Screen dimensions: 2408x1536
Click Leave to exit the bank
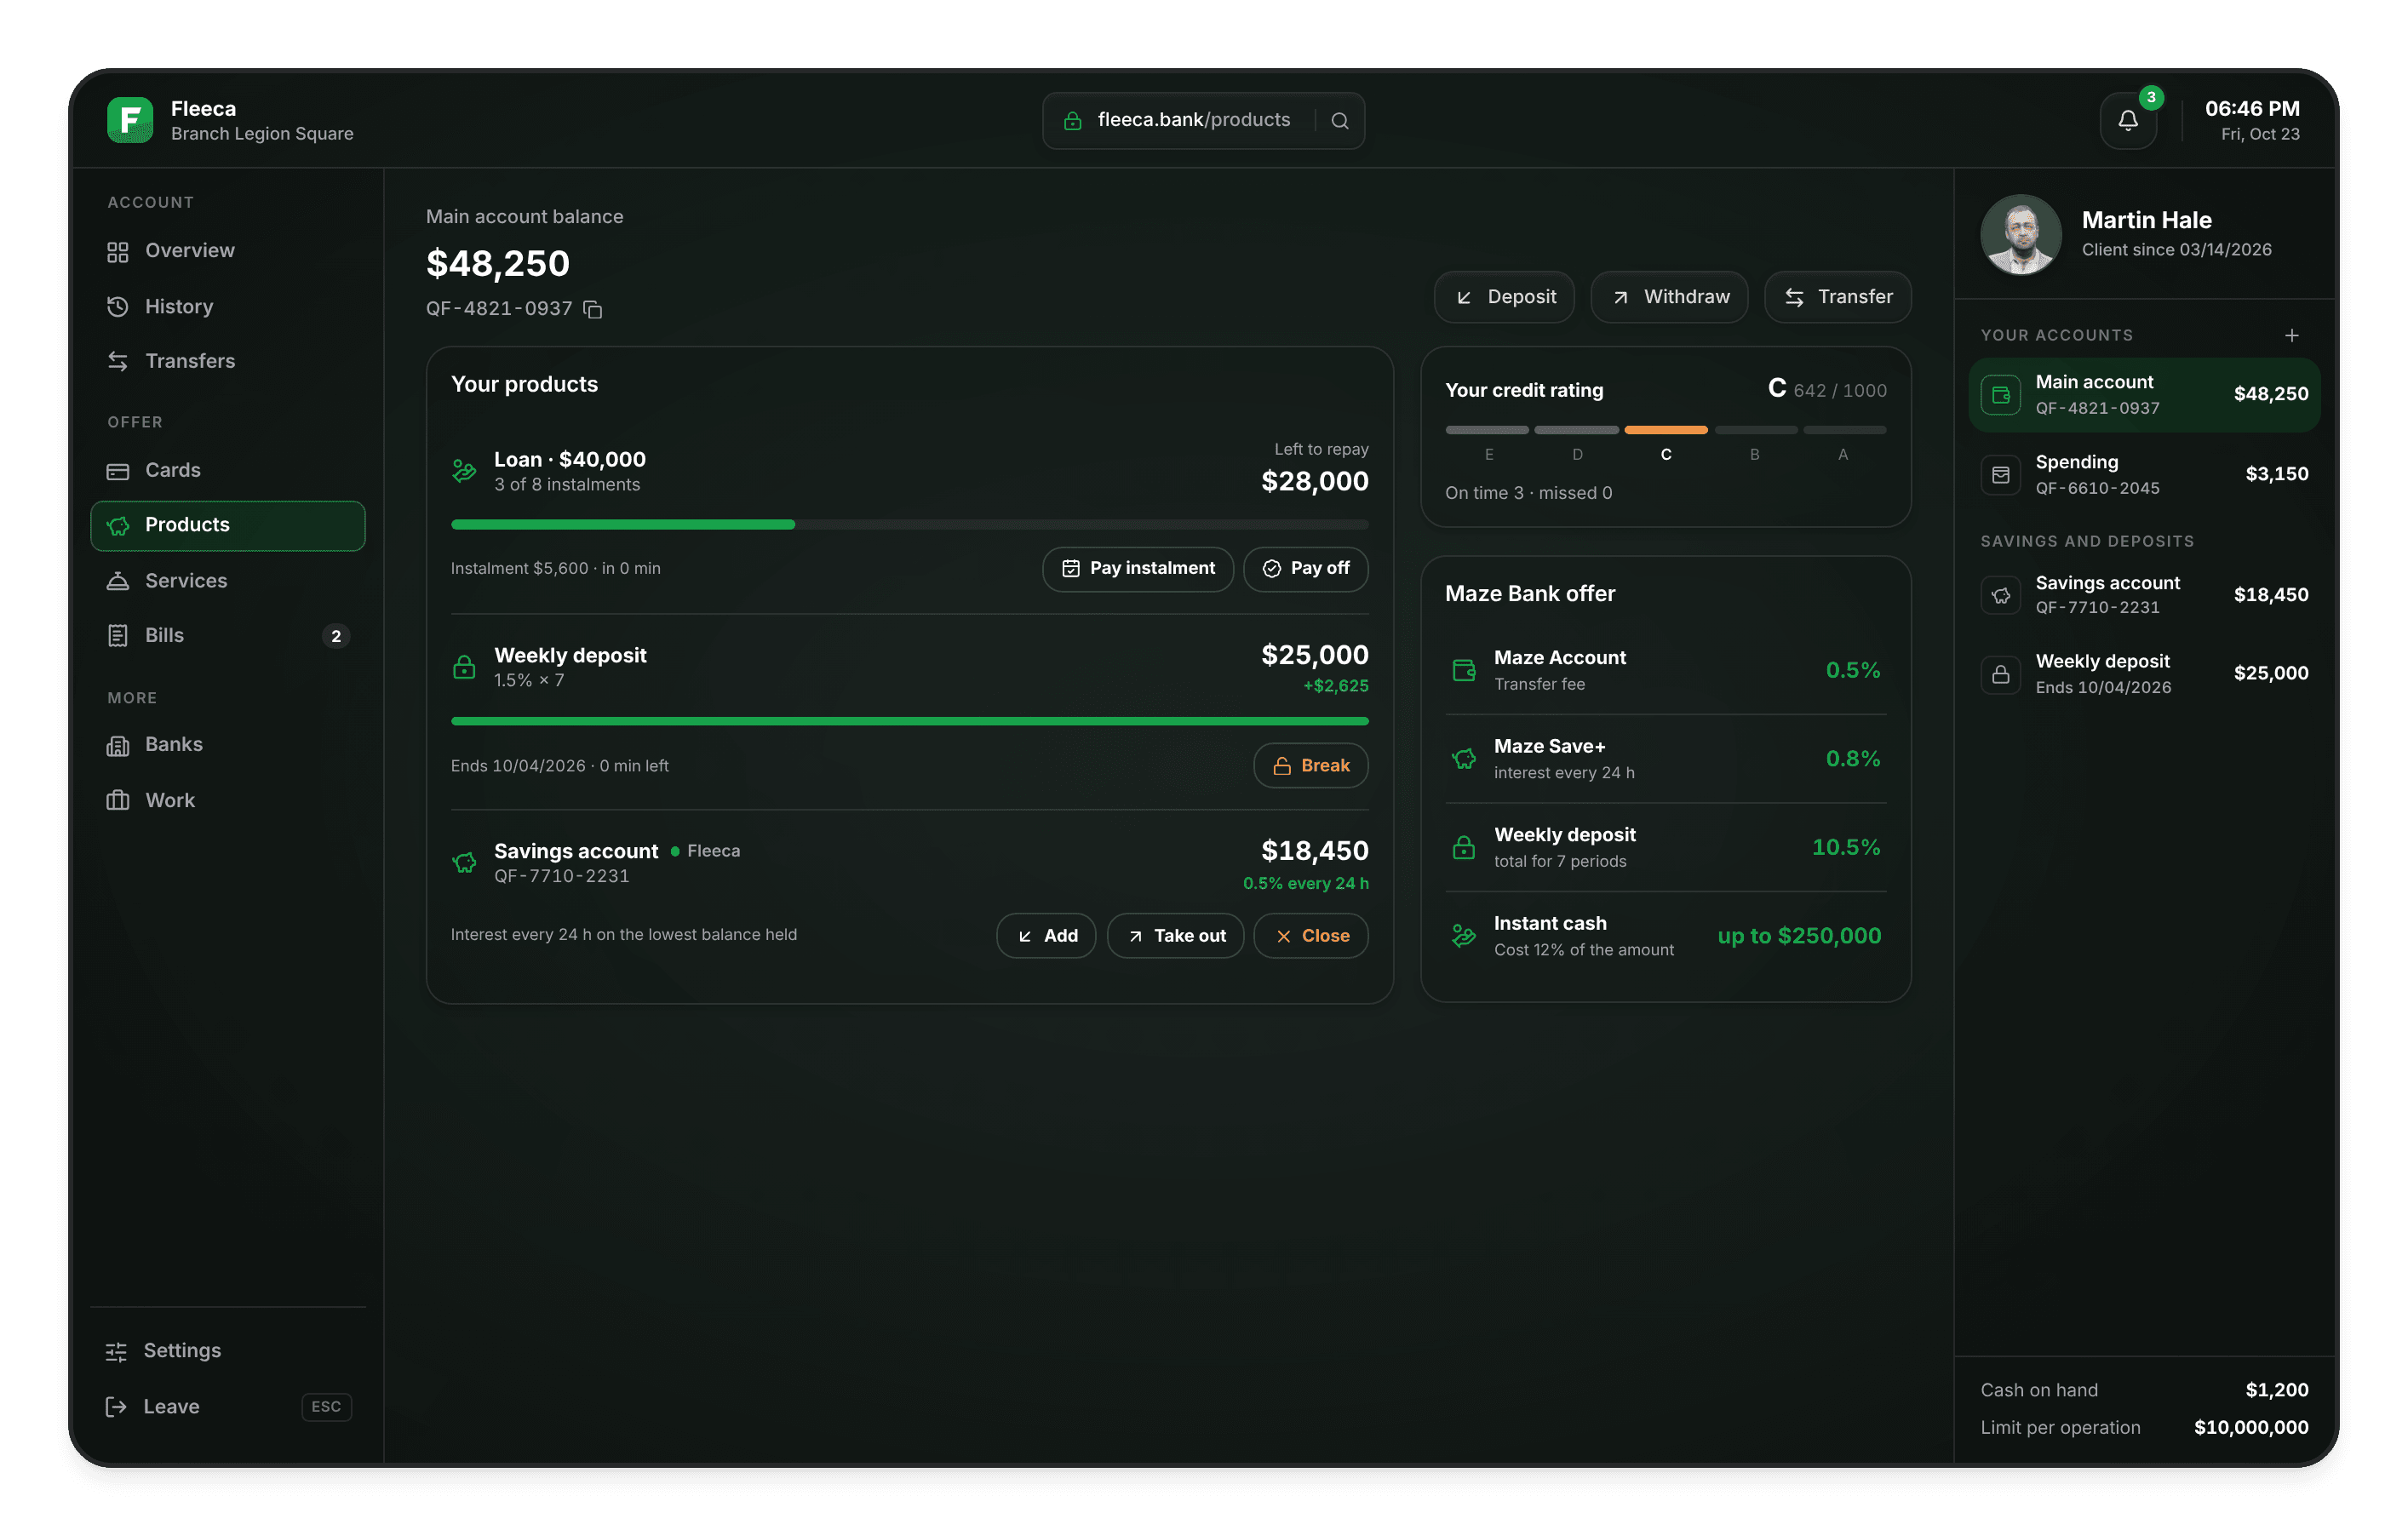click(x=228, y=1407)
